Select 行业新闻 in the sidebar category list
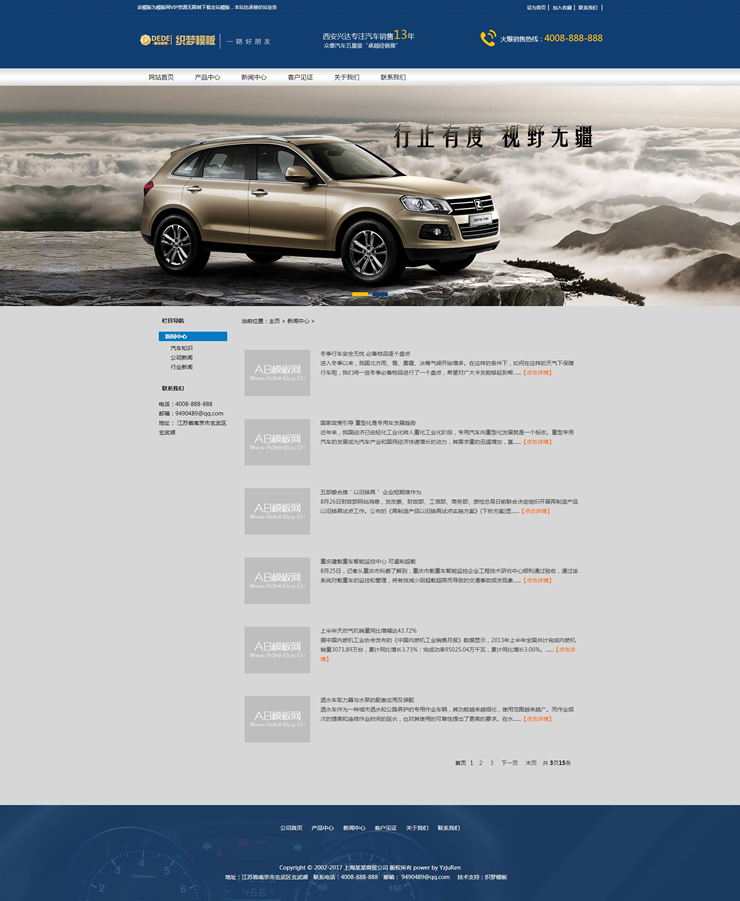 pyautogui.click(x=181, y=367)
